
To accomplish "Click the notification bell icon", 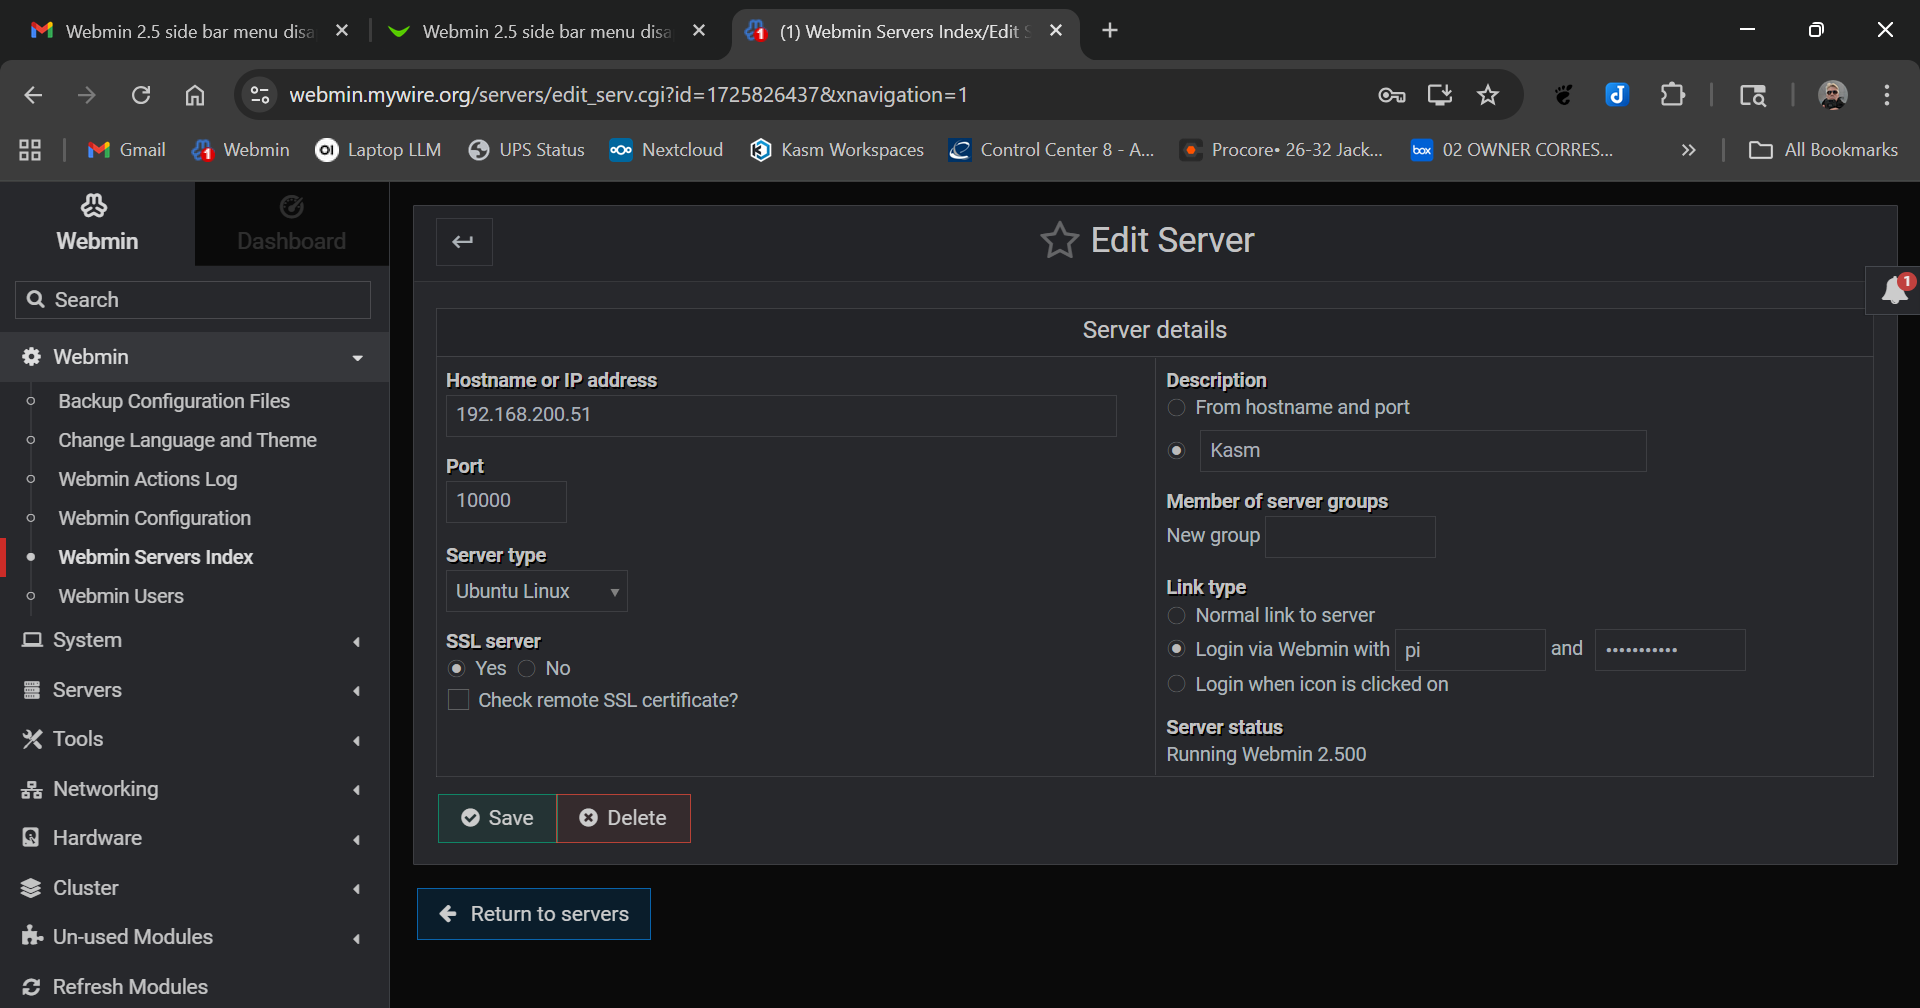I will pyautogui.click(x=1894, y=291).
